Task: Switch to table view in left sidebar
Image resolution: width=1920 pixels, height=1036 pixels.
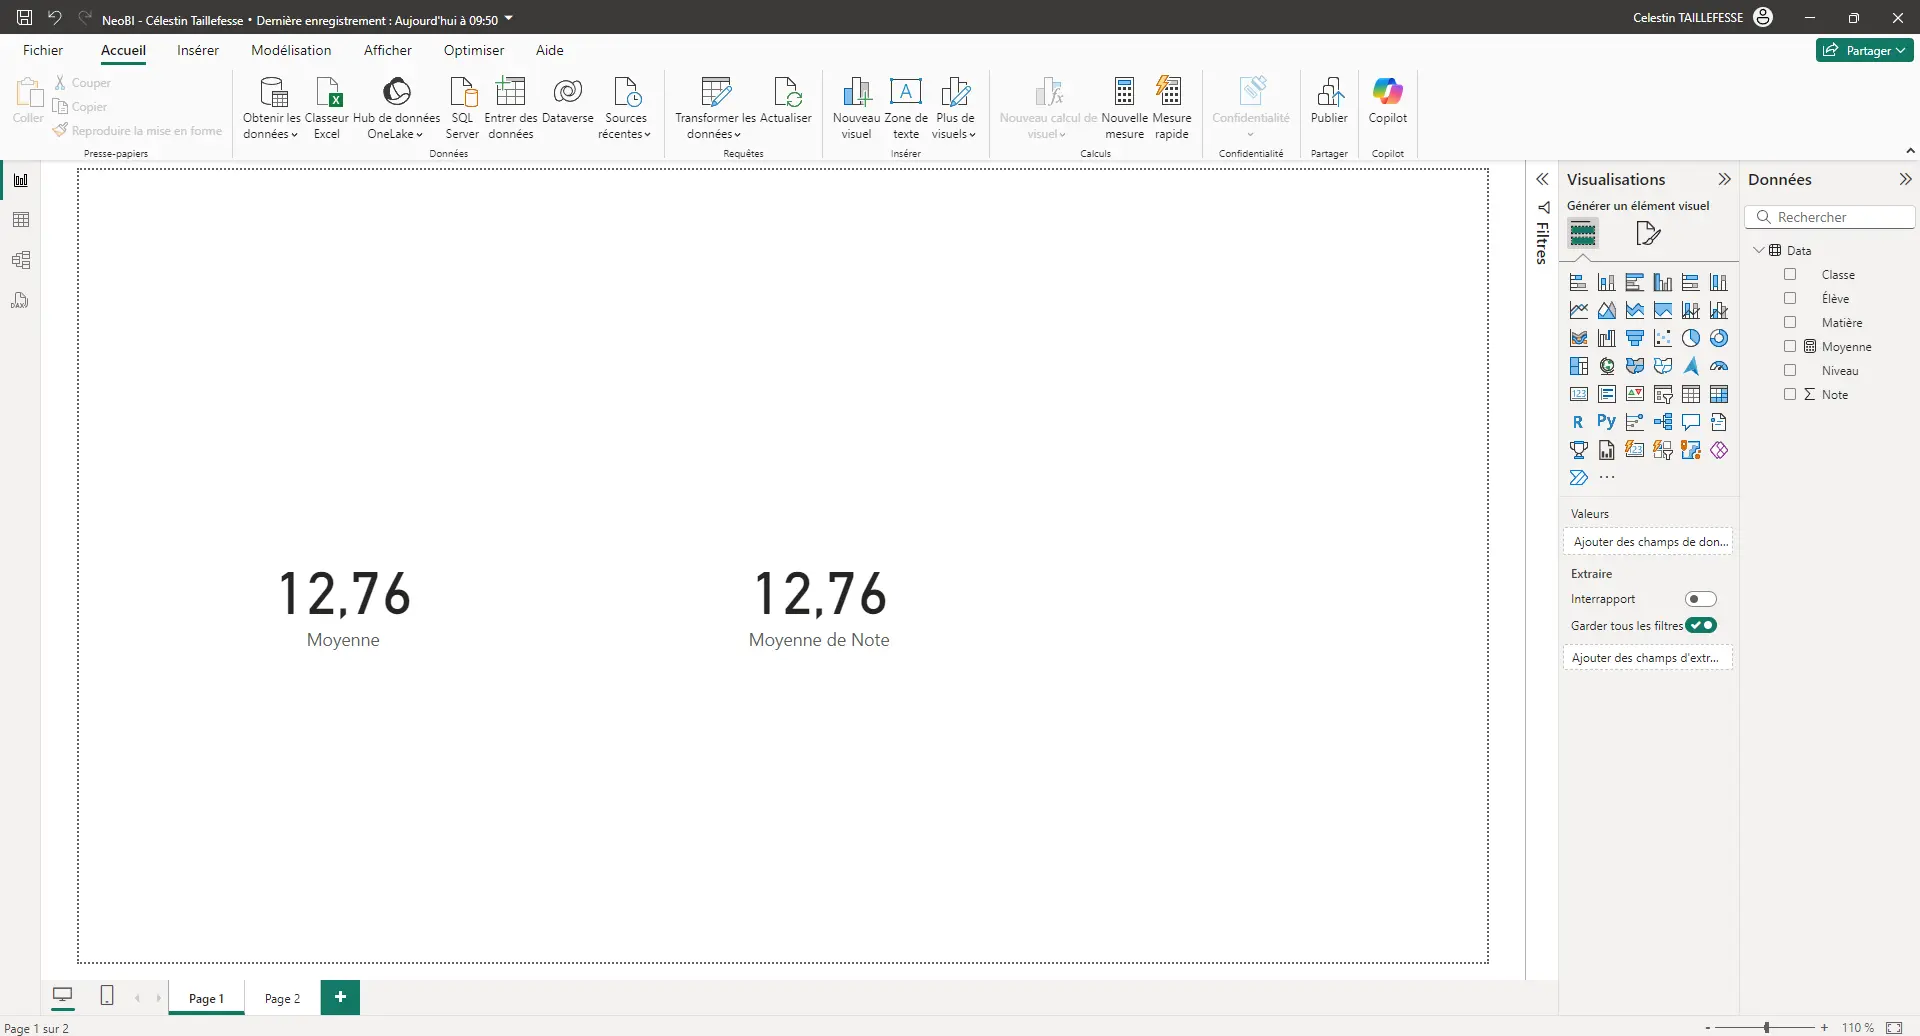Action: pos(21,220)
